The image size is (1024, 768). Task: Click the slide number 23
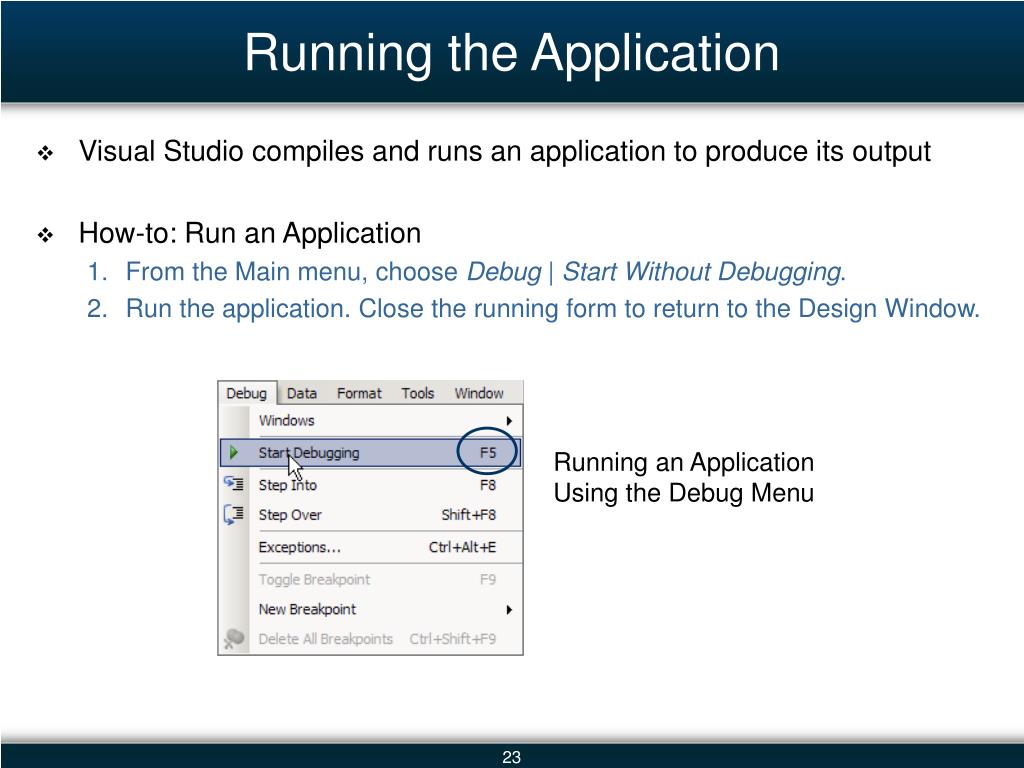click(511, 757)
